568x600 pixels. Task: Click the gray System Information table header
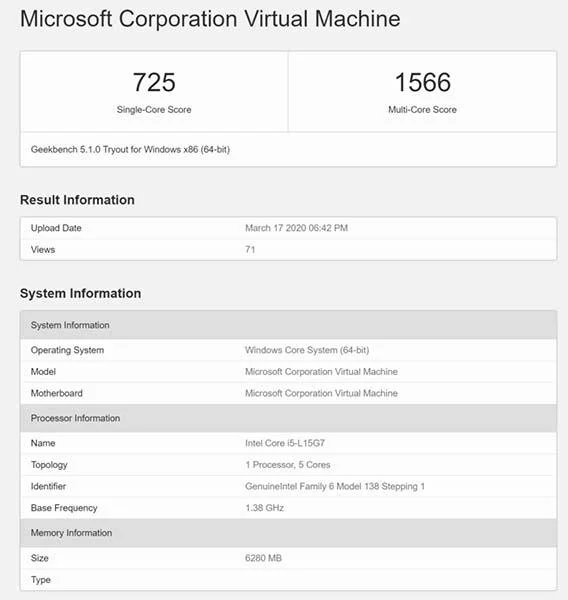point(288,325)
